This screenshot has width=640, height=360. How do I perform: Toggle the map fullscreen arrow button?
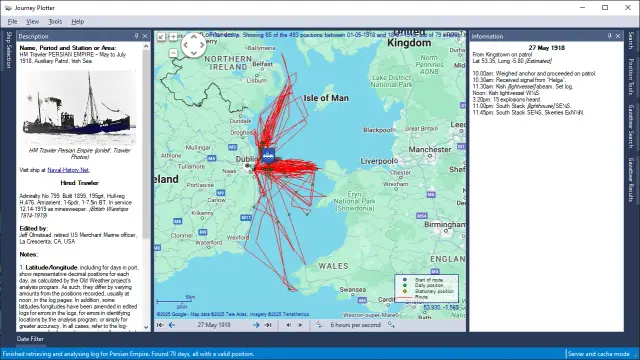click(161, 37)
